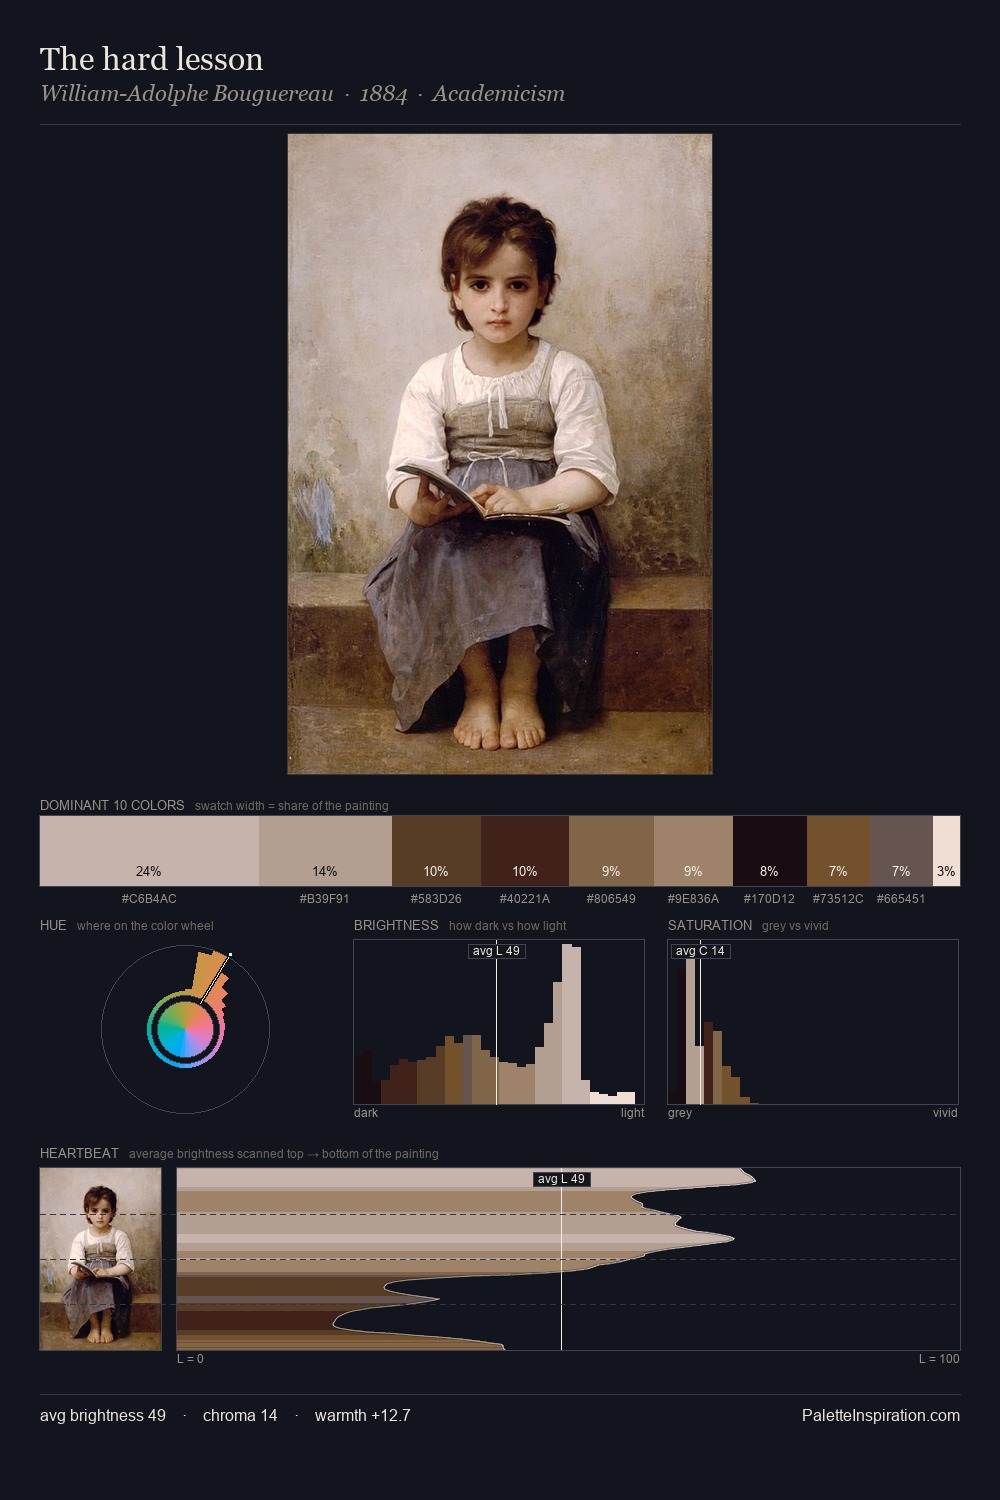
Task: Click the hex code text "#B39F91"
Action: pyautogui.click(x=325, y=899)
